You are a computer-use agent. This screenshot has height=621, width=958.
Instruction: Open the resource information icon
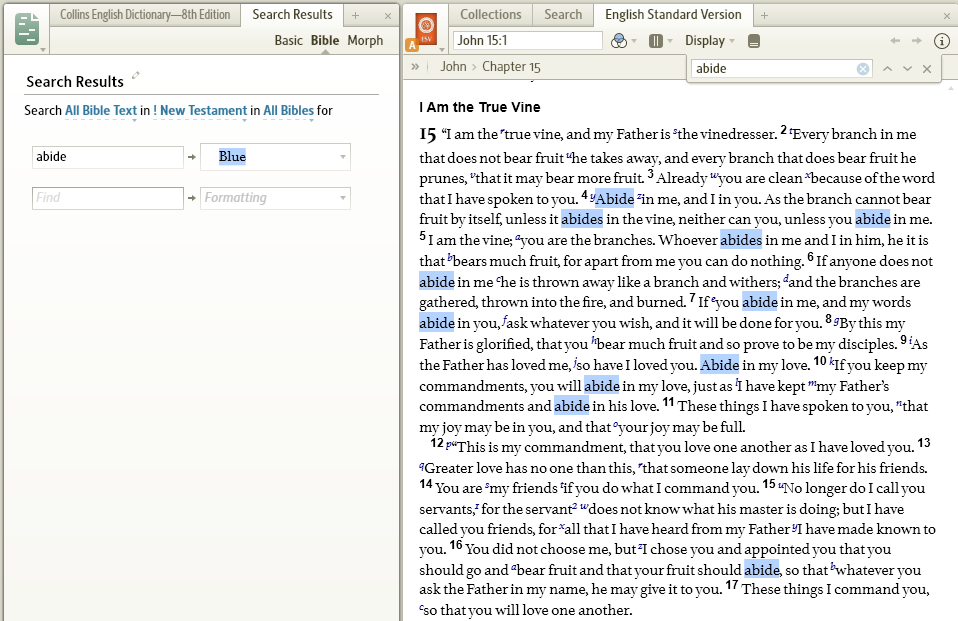(x=942, y=41)
